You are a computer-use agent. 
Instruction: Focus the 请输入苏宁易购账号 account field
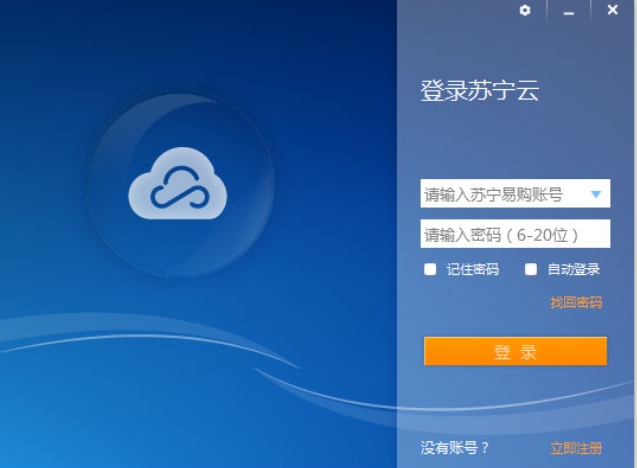(515, 193)
